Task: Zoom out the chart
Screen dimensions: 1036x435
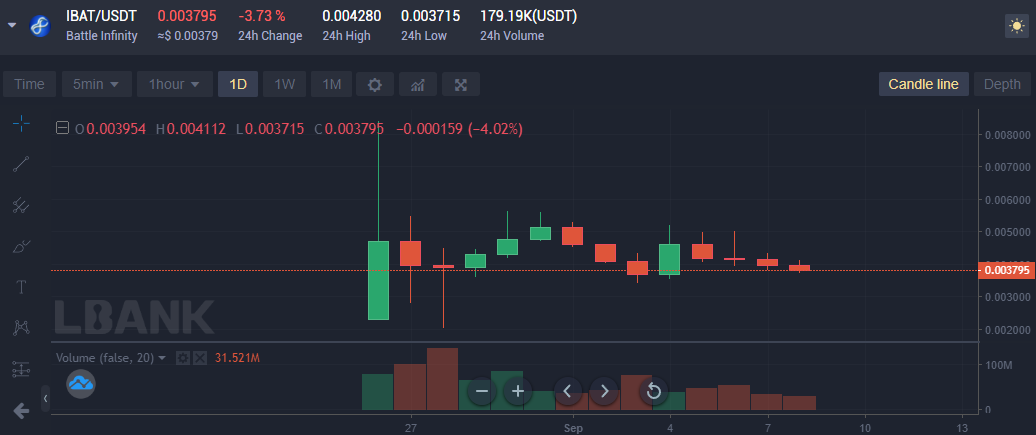Action: coord(482,391)
